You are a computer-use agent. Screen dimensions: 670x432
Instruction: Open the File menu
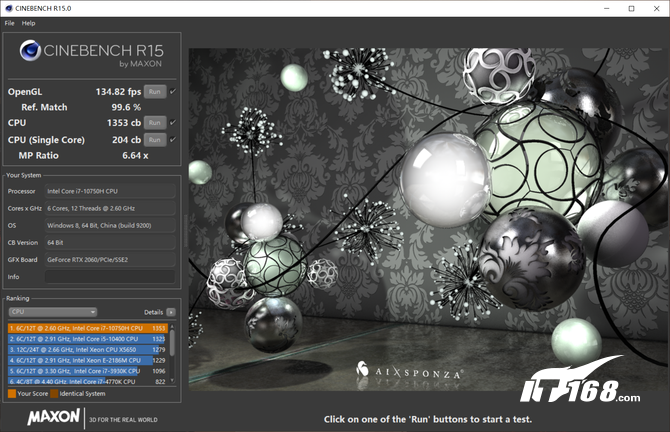click(x=9, y=22)
